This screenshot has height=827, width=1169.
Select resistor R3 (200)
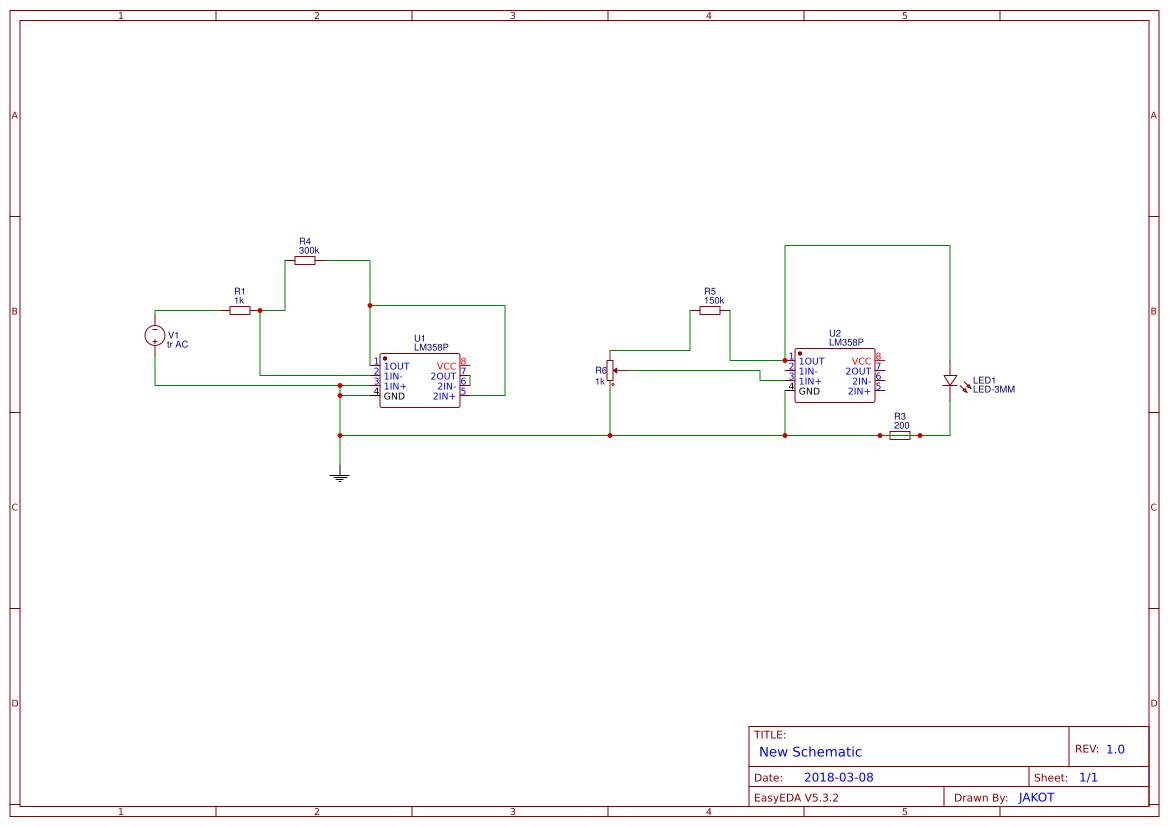[898, 434]
